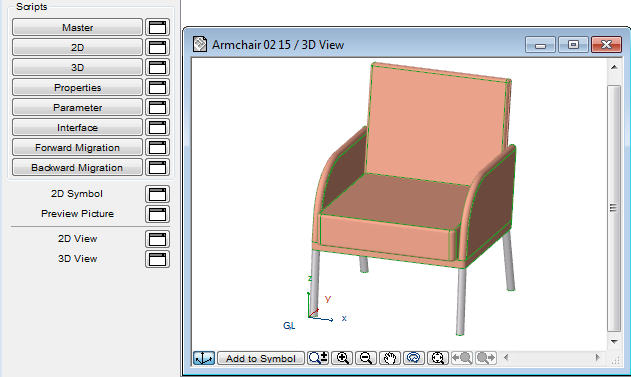The width and height of the screenshot is (631, 377).
Task: Open Preview Picture window icon
Action: 157,214
